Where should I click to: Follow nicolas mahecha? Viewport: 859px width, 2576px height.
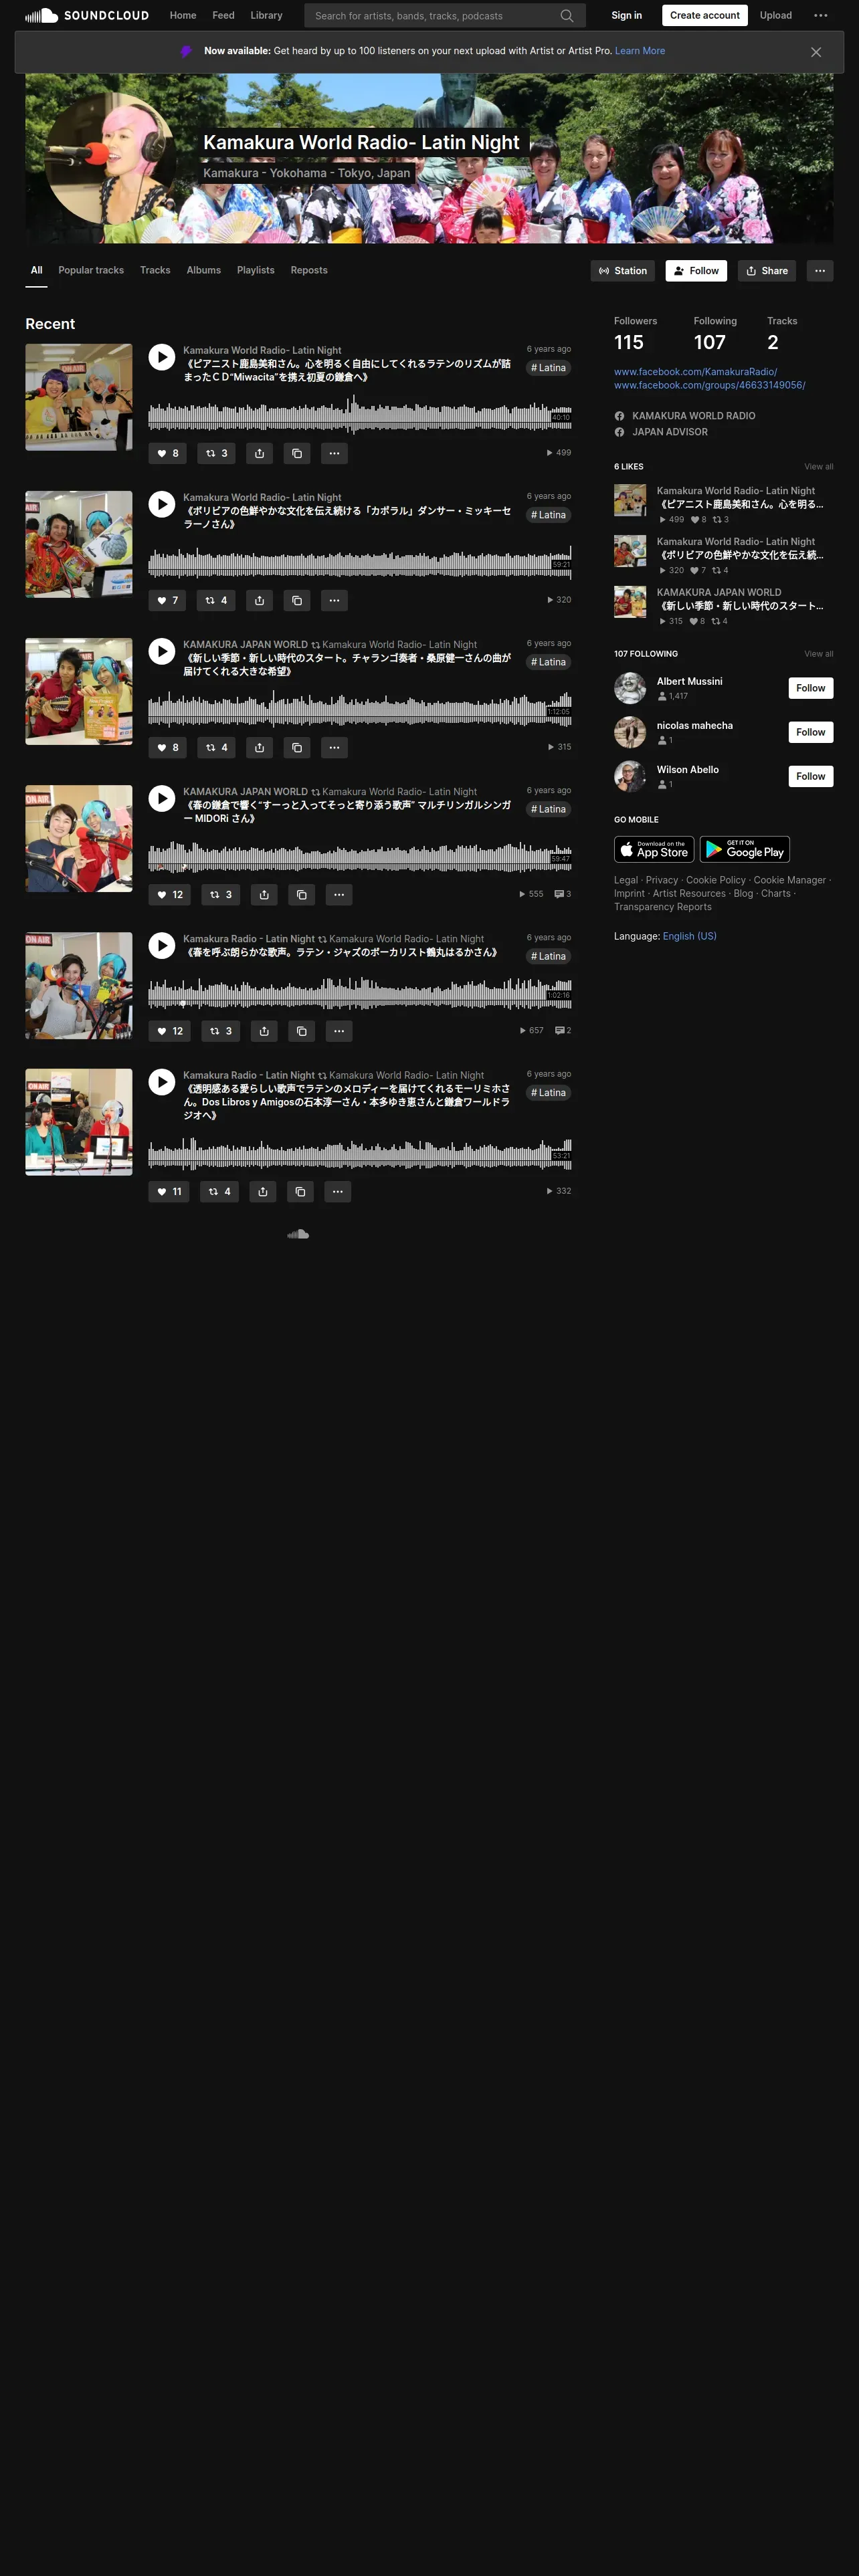(x=811, y=732)
